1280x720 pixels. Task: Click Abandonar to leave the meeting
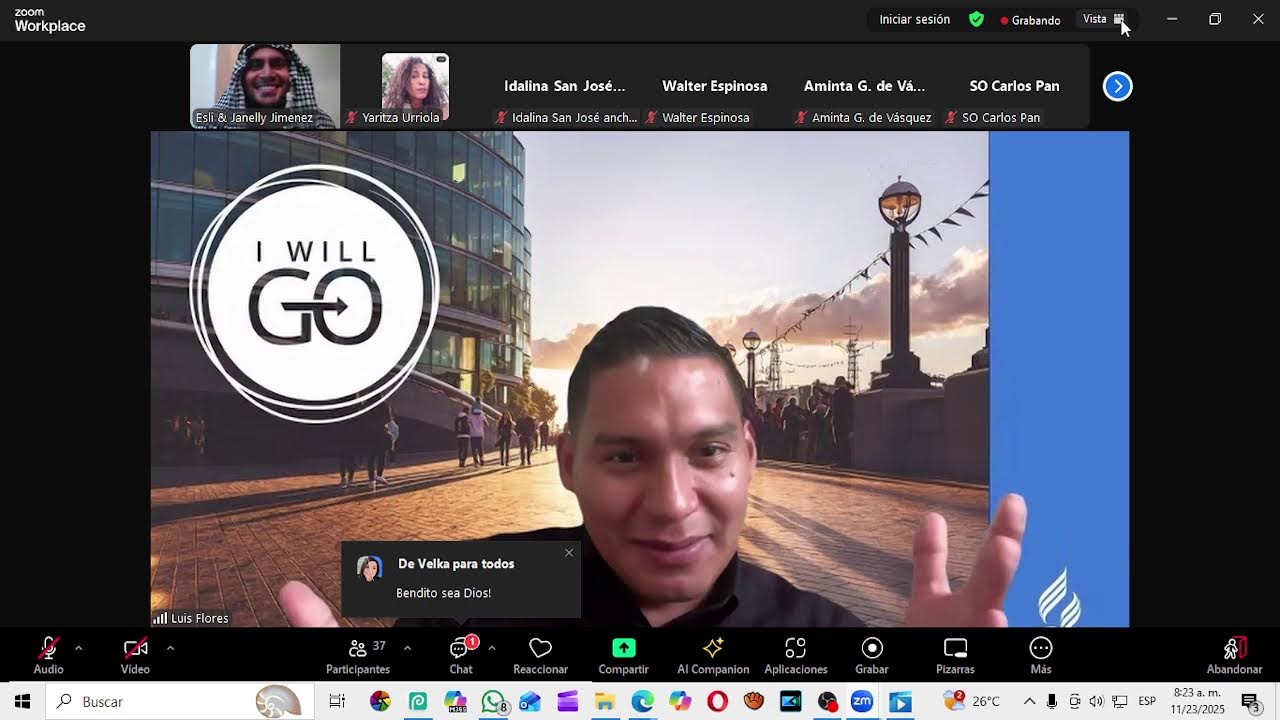pyautogui.click(x=1234, y=656)
